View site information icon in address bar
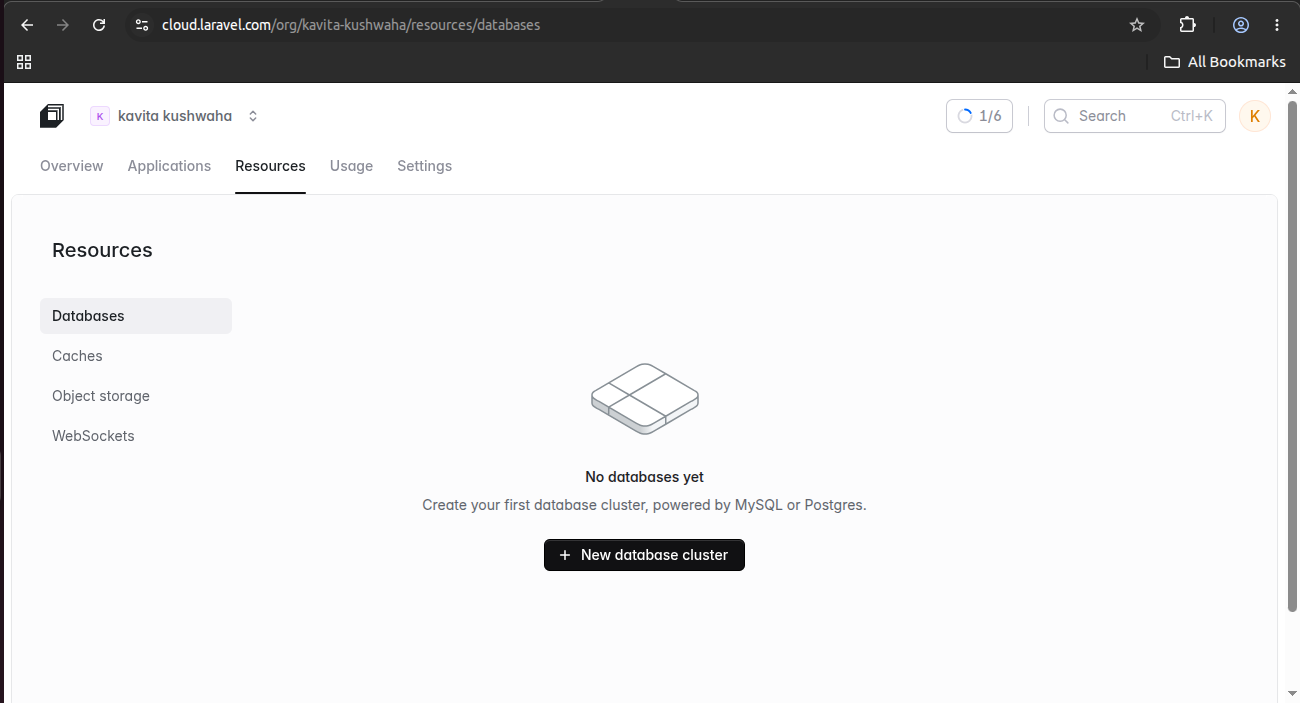Viewport: 1300px width, 703px height. click(141, 25)
